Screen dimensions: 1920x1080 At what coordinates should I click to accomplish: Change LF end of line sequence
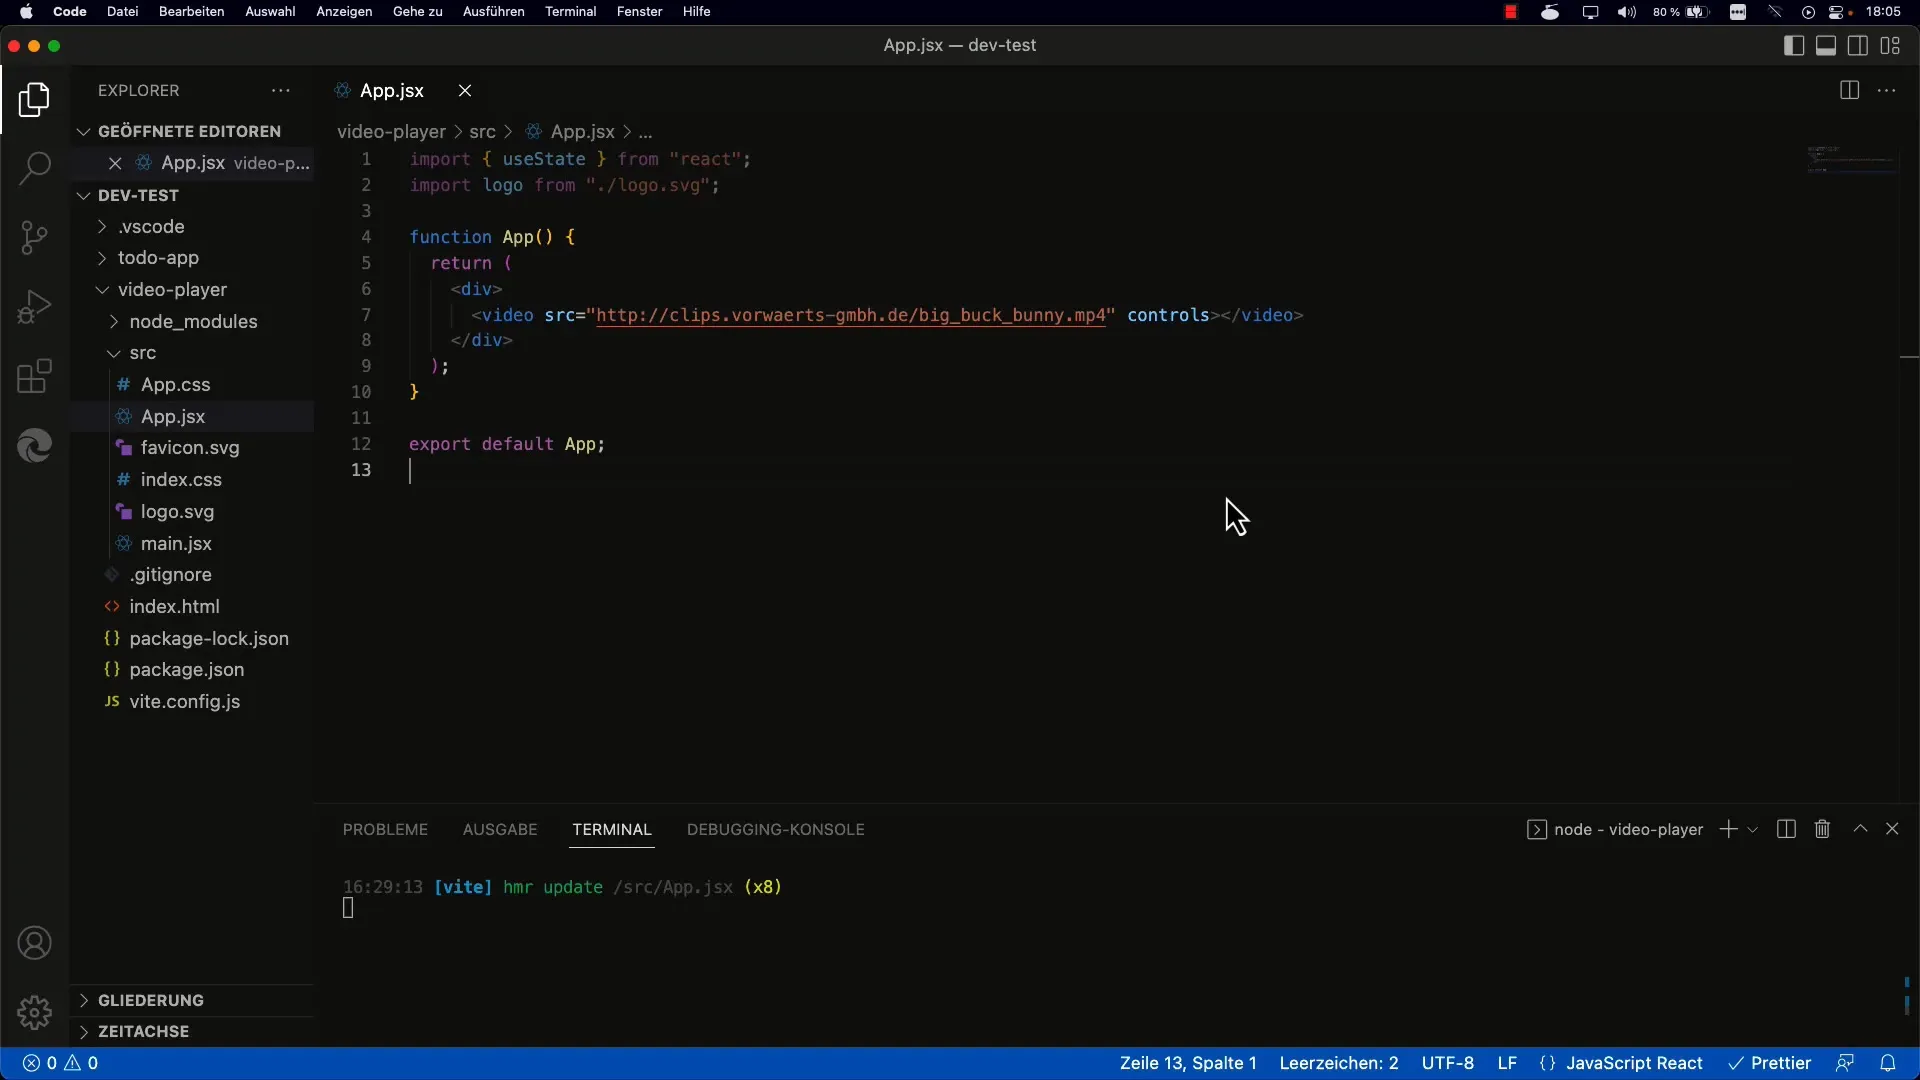(1507, 1063)
